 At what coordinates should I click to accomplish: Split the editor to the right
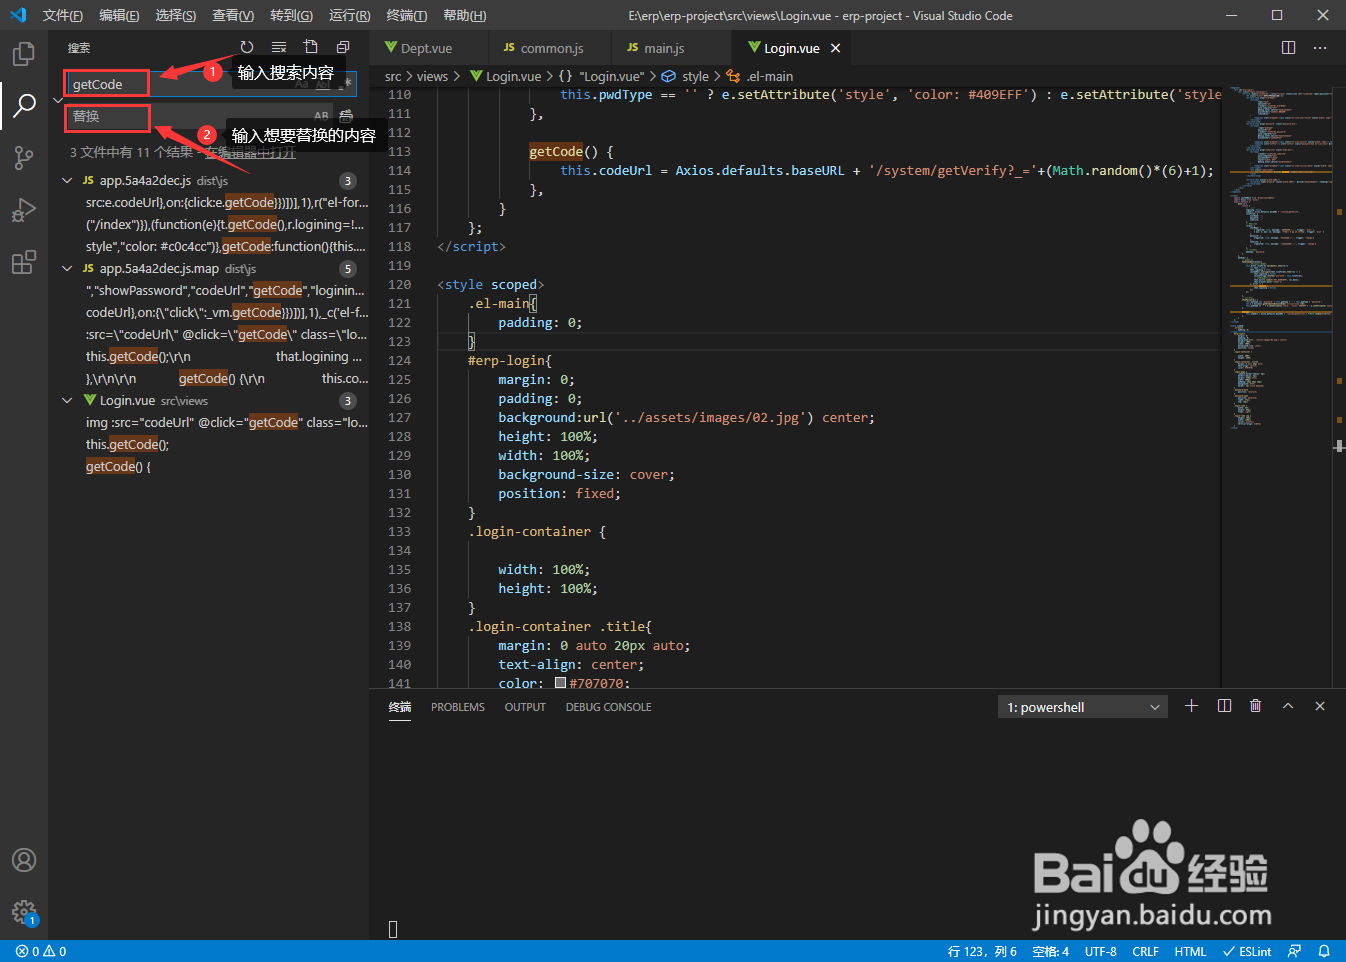coord(1288,48)
